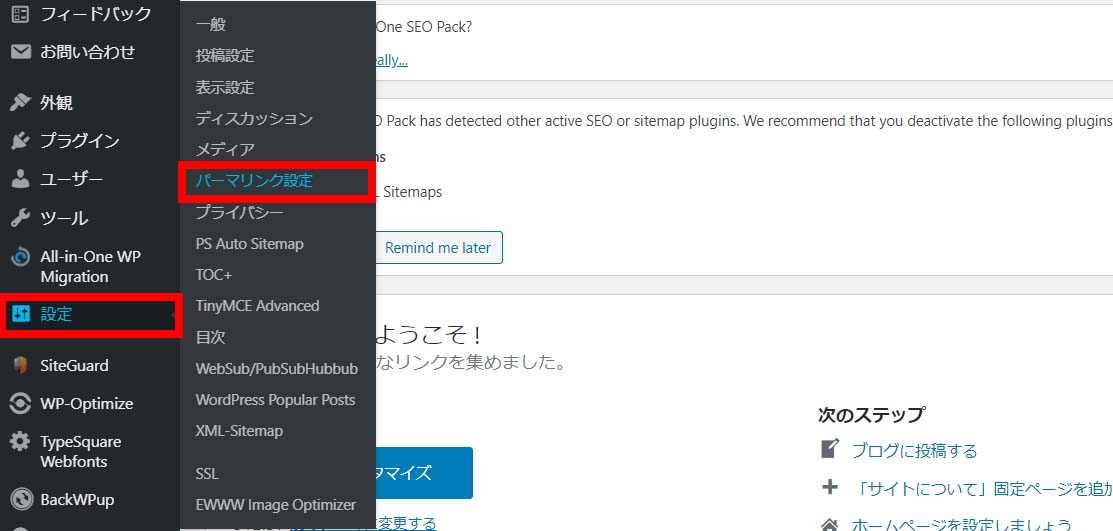Click the TypeSquare Webfonts gear icon
Screen dimensions: 1113x531
tap(20, 442)
